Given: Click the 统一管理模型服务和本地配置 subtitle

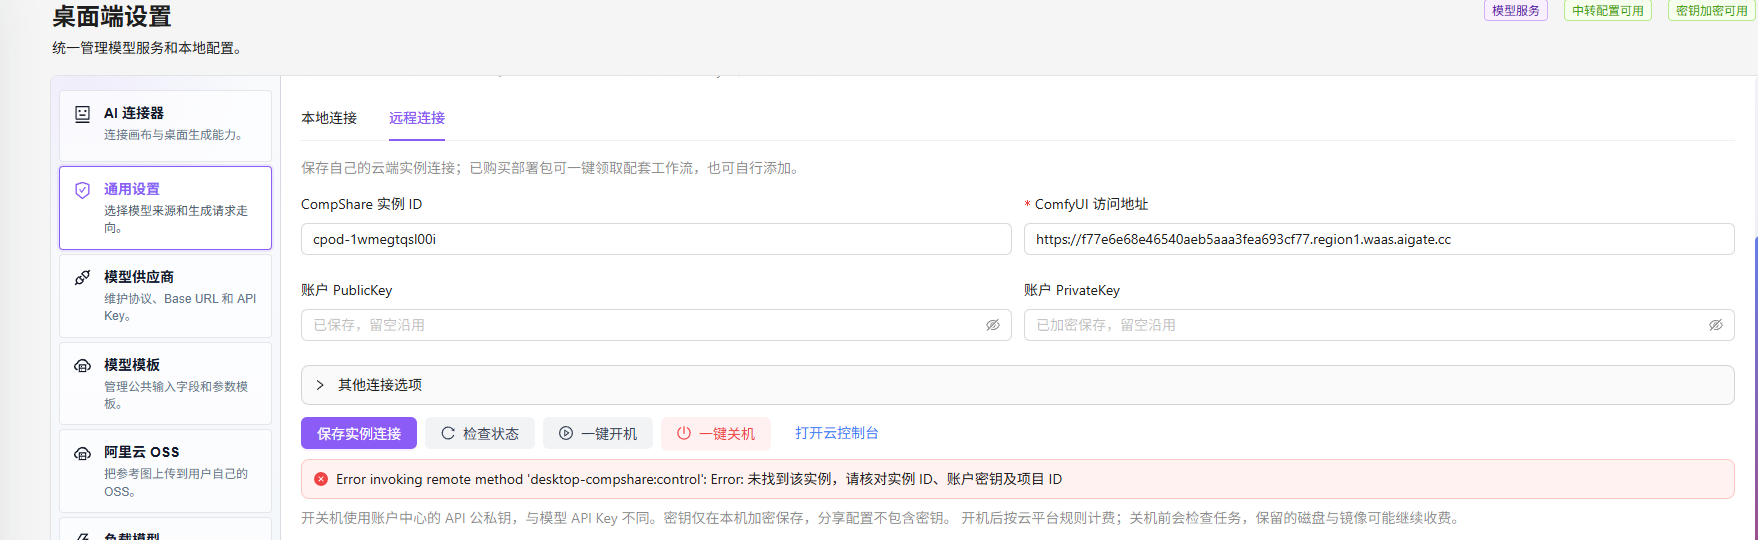Looking at the screenshot, I should click(148, 47).
